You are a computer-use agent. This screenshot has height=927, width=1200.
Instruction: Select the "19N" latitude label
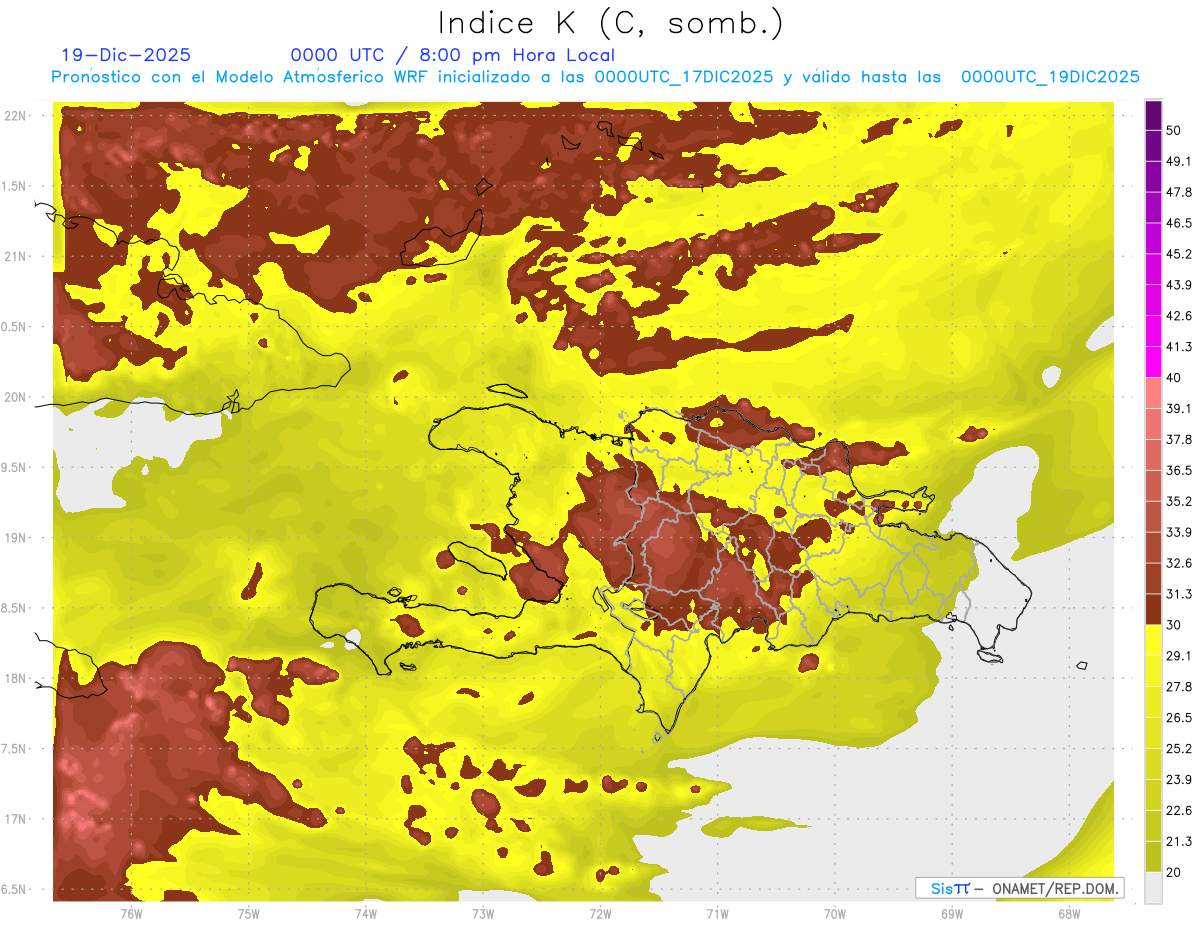[16, 538]
